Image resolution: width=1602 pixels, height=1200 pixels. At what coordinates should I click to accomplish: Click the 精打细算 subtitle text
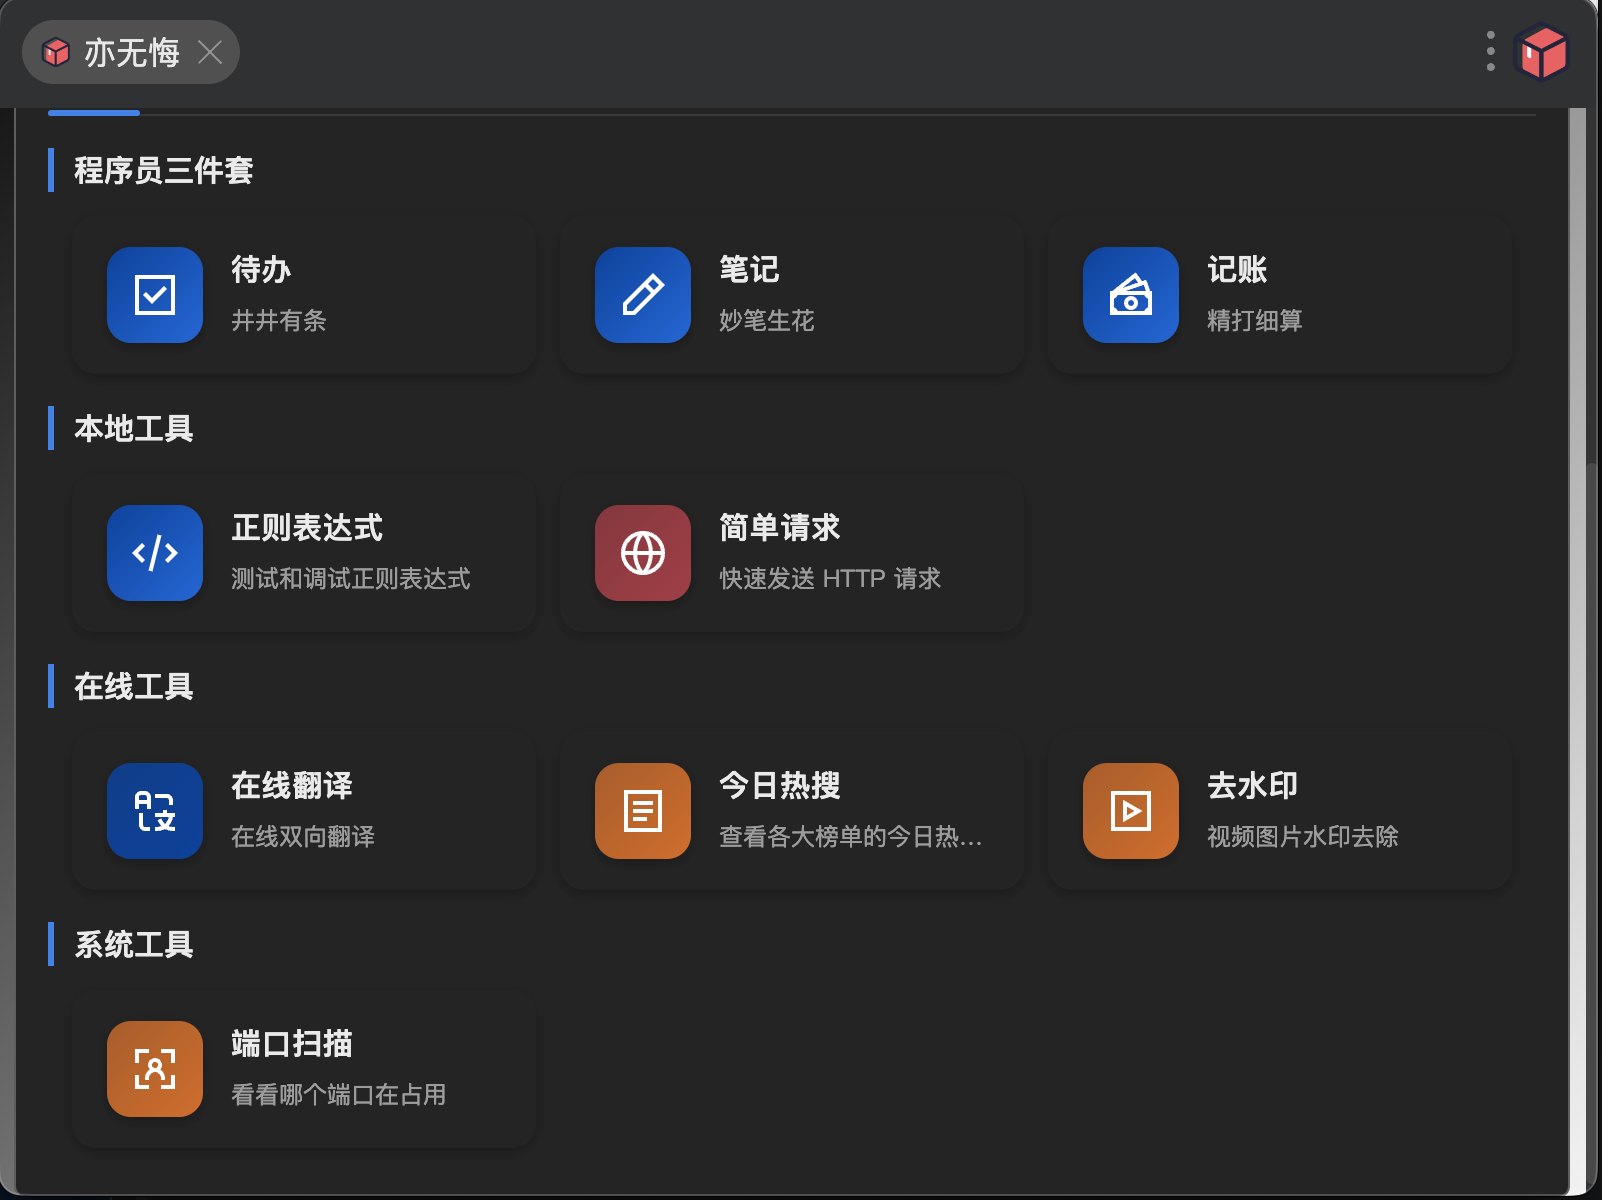[x=1255, y=321]
